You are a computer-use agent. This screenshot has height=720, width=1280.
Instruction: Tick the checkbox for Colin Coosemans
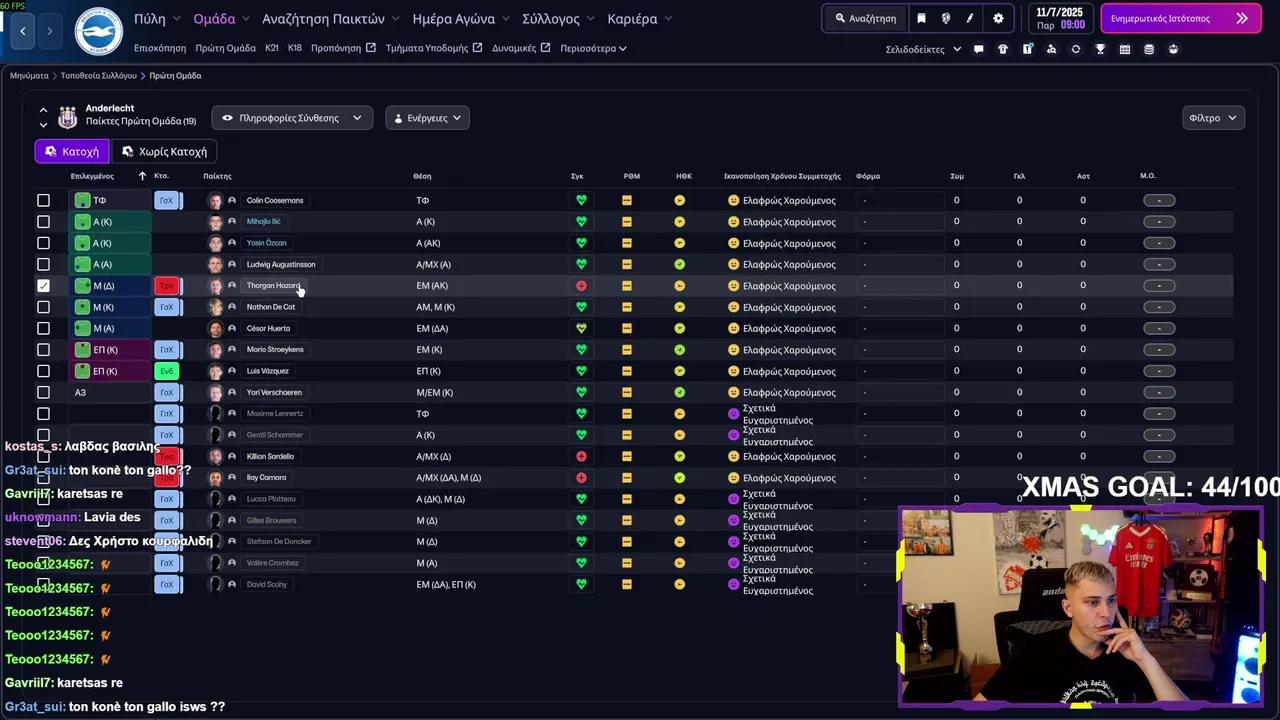click(43, 200)
